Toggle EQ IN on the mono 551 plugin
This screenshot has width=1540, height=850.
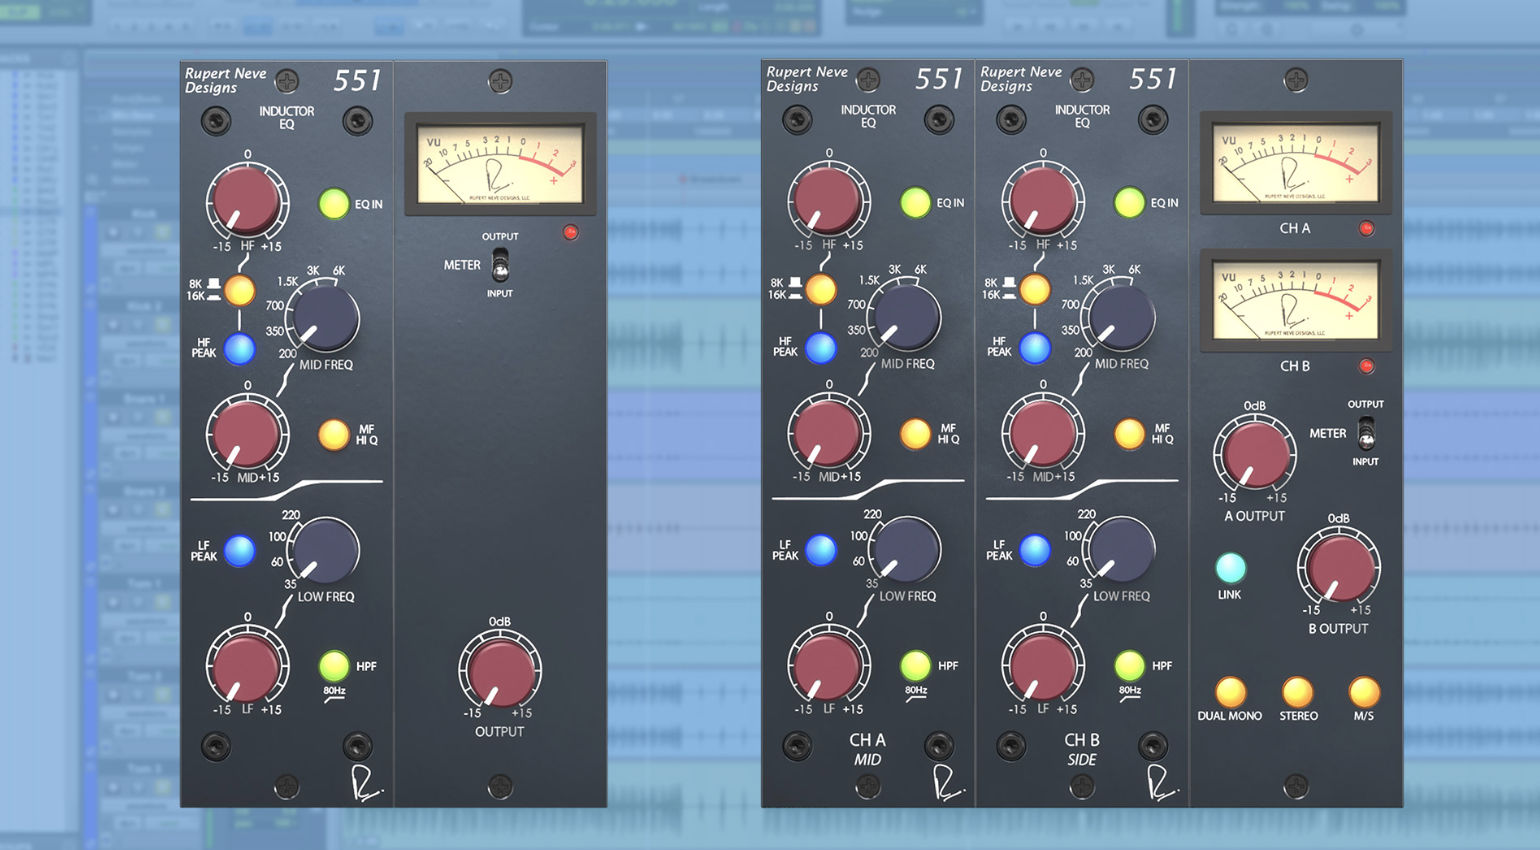334,204
